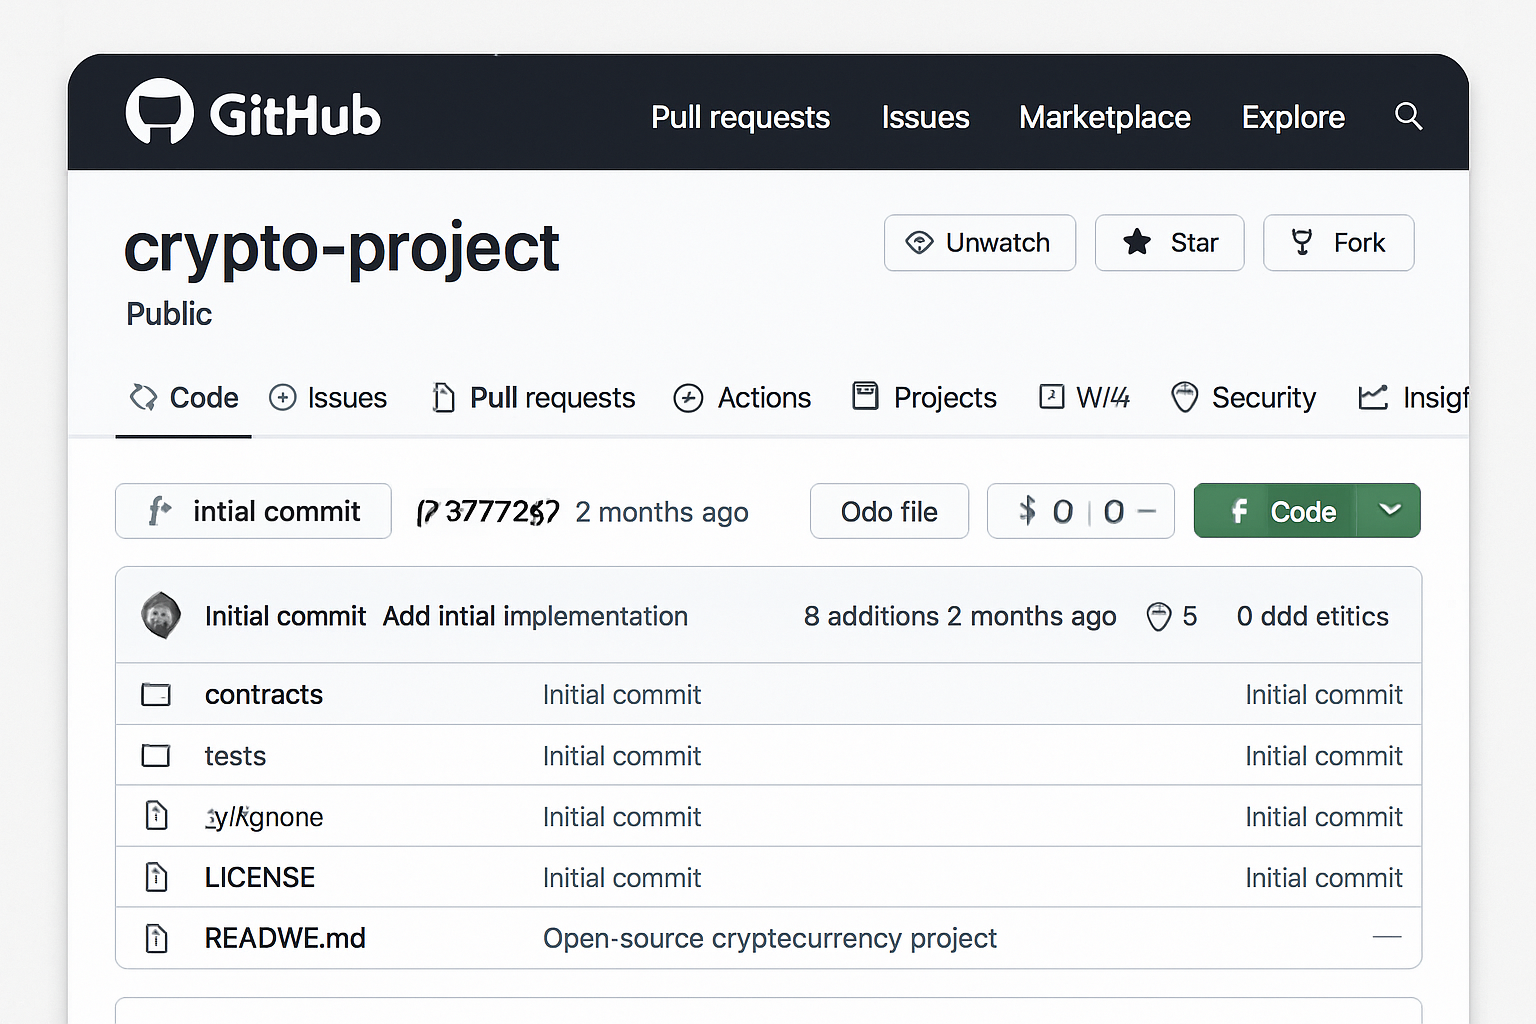Switch to the Security tab
1536x1024 pixels.
tap(1243, 397)
